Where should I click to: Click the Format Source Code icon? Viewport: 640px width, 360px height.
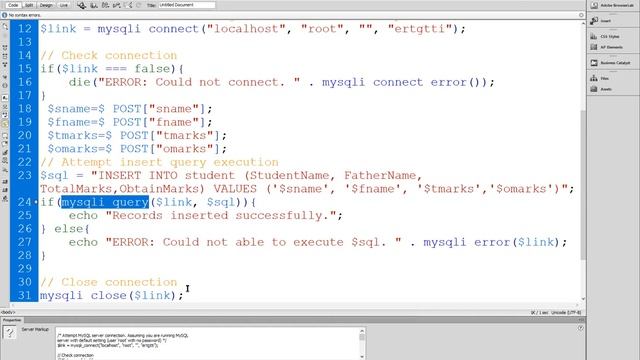pos(5,199)
